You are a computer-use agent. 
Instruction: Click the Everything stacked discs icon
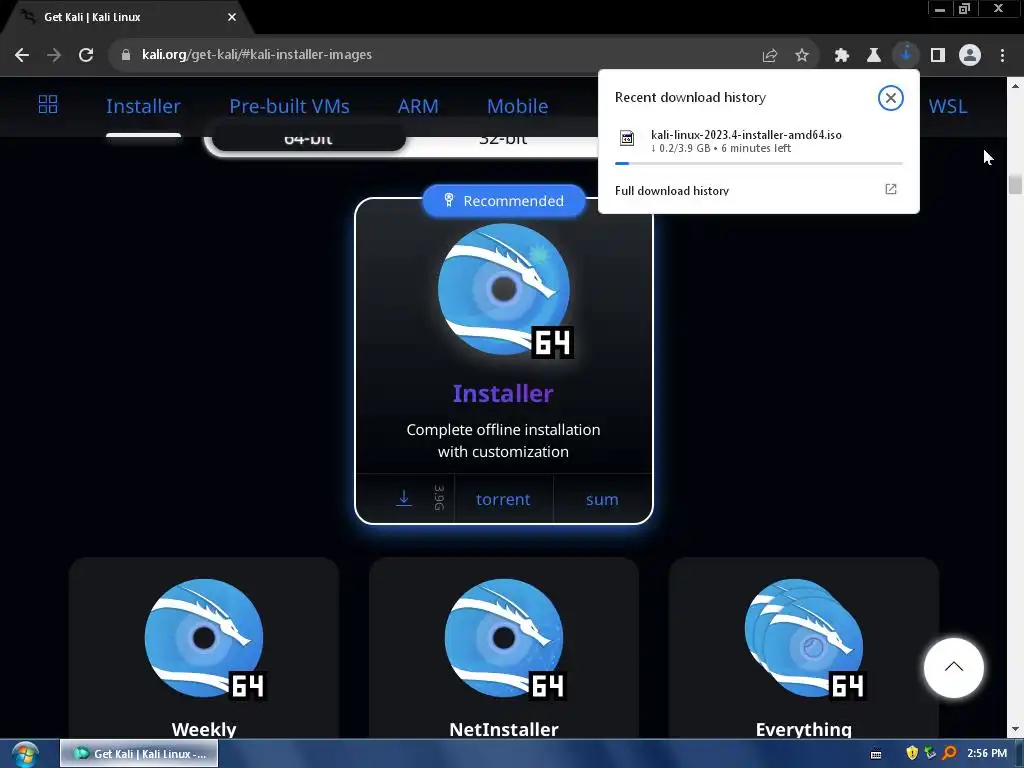pyautogui.click(x=804, y=639)
